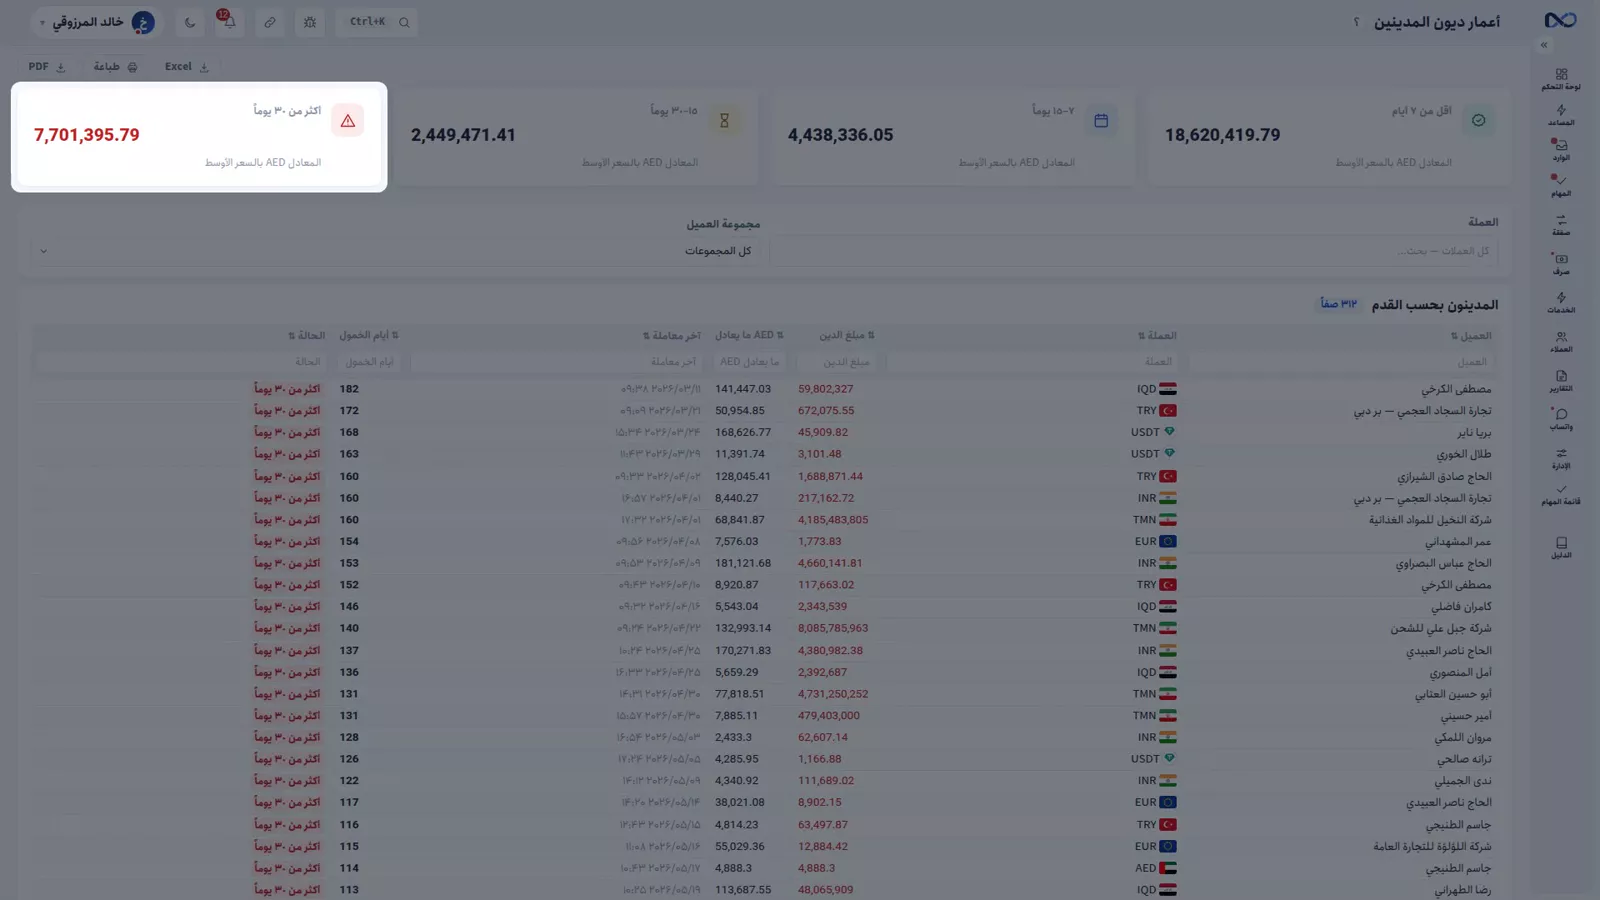
Task: Click customer شركة جبل علي للشحن
Action: pyautogui.click(x=1441, y=629)
